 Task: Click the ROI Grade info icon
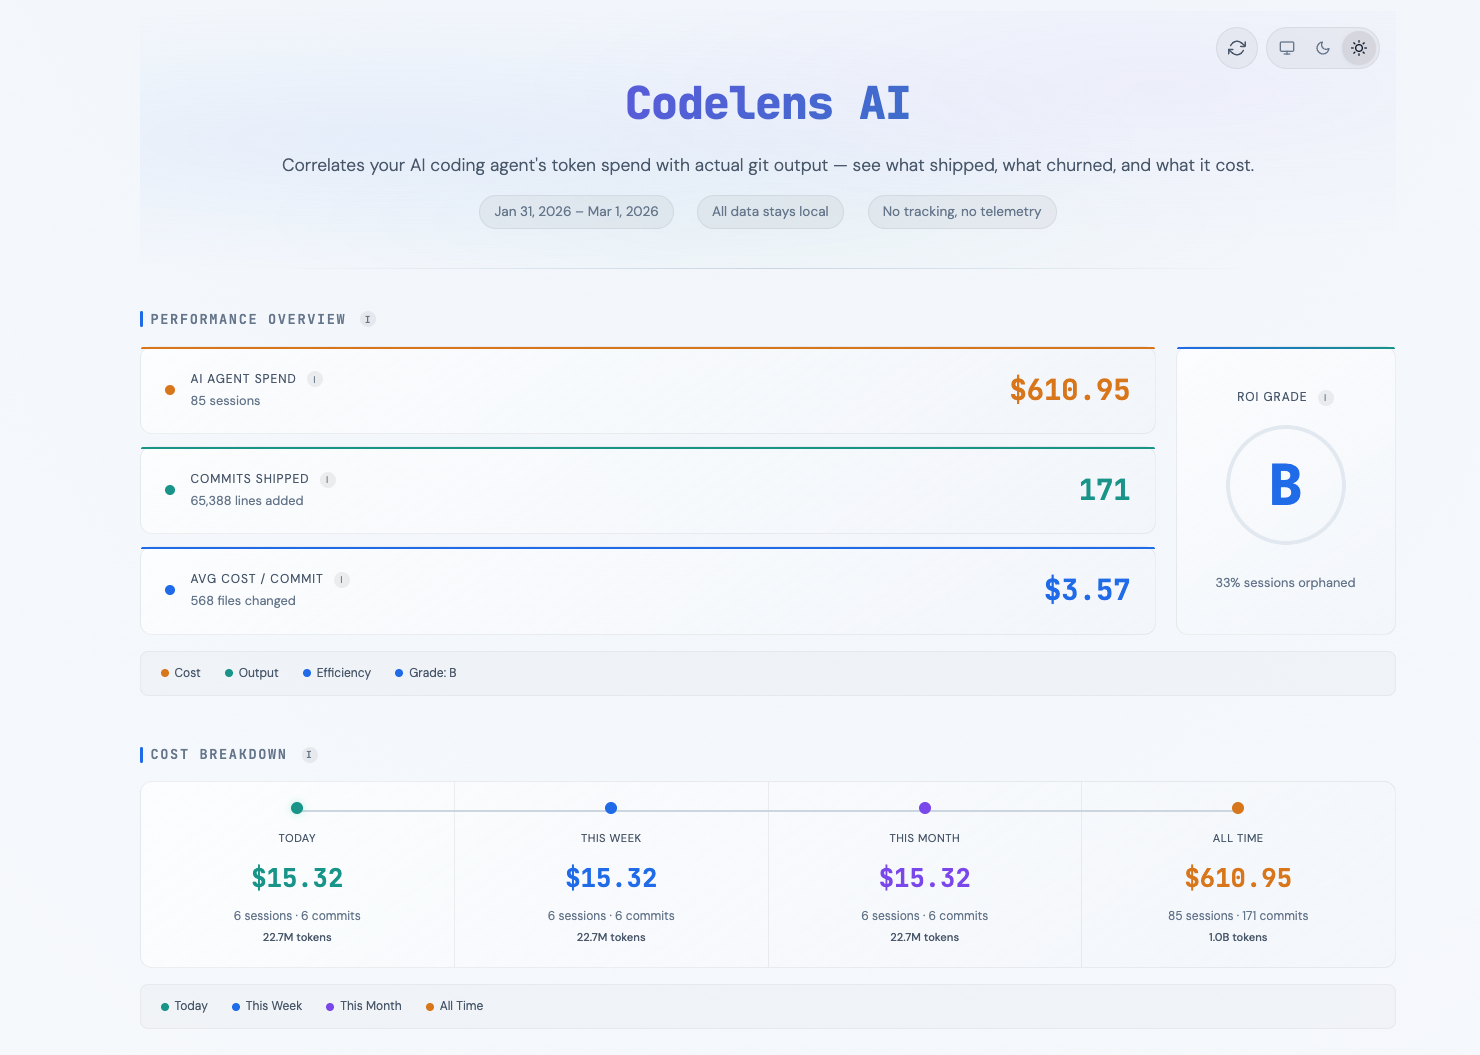click(x=1326, y=397)
